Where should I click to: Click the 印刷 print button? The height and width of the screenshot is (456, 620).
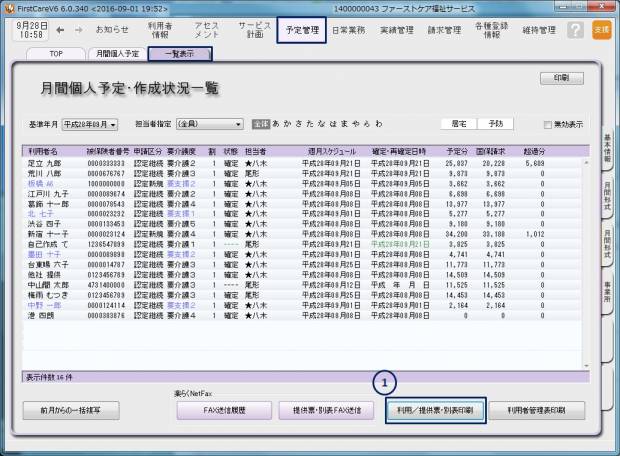[560, 77]
